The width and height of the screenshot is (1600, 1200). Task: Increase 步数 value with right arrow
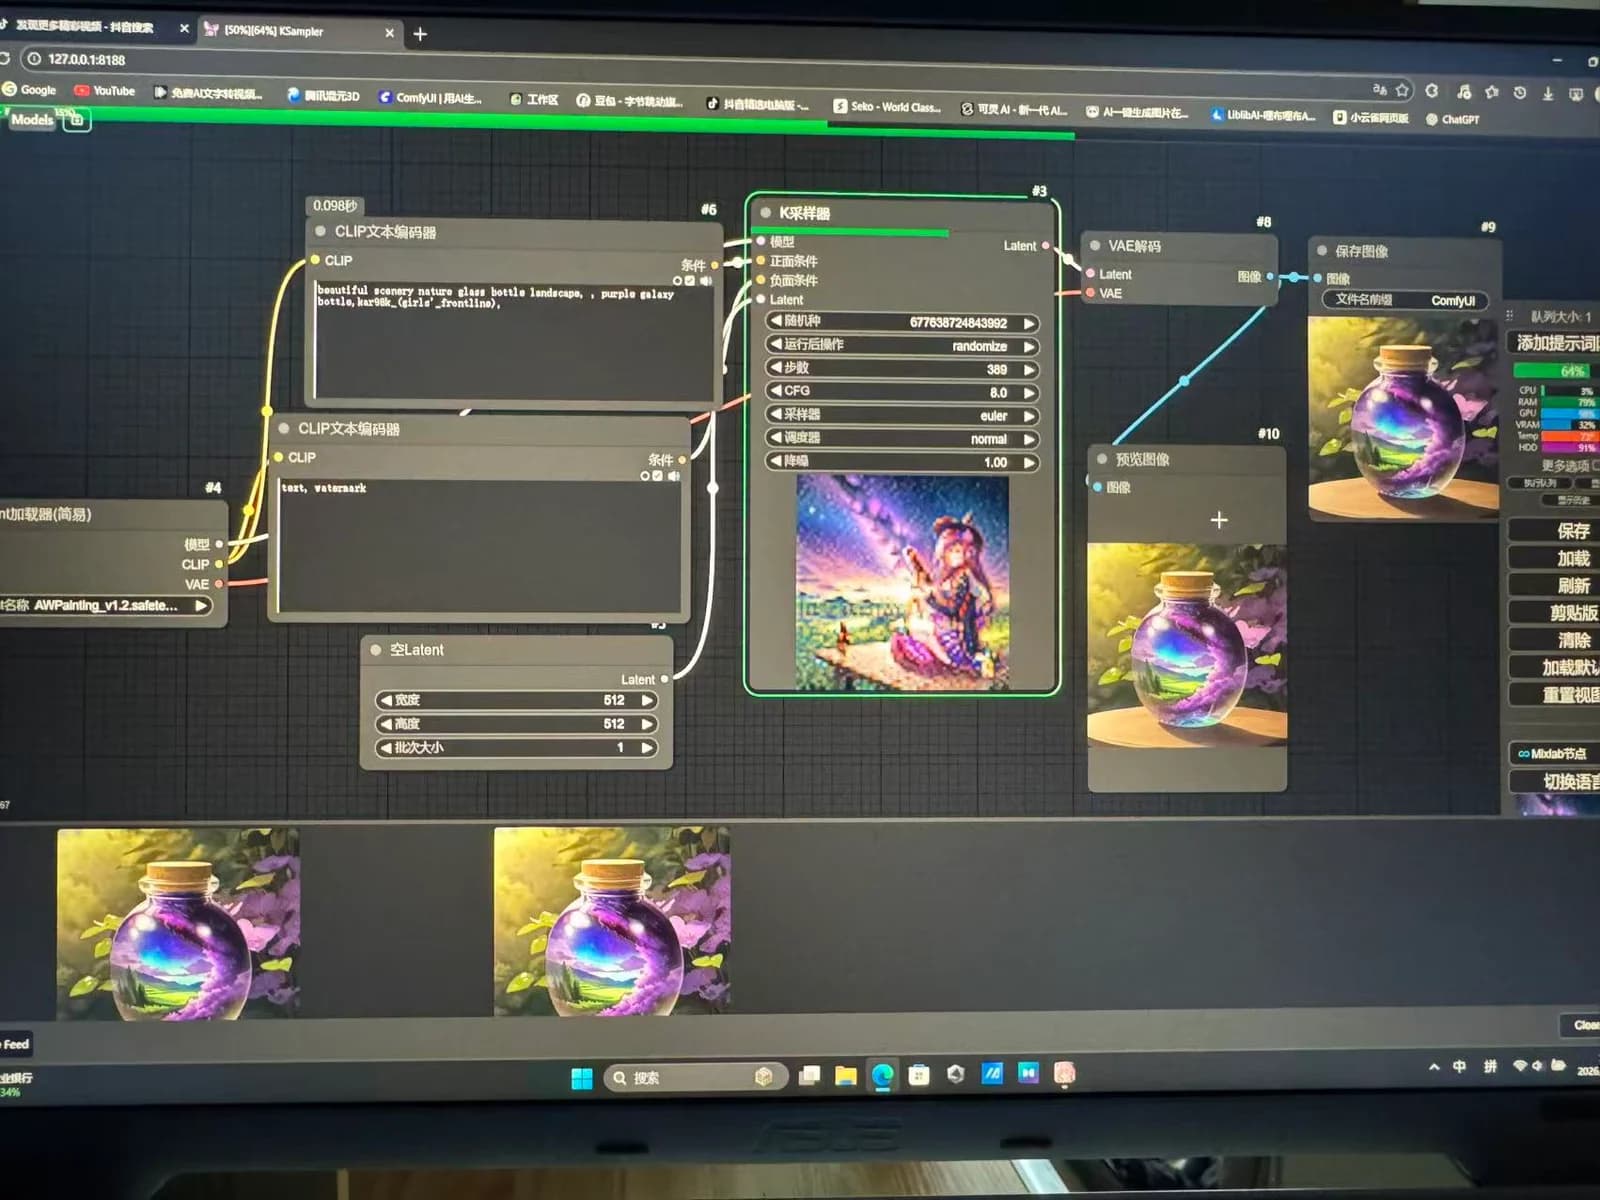pyautogui.click(x=1028, y=370)
